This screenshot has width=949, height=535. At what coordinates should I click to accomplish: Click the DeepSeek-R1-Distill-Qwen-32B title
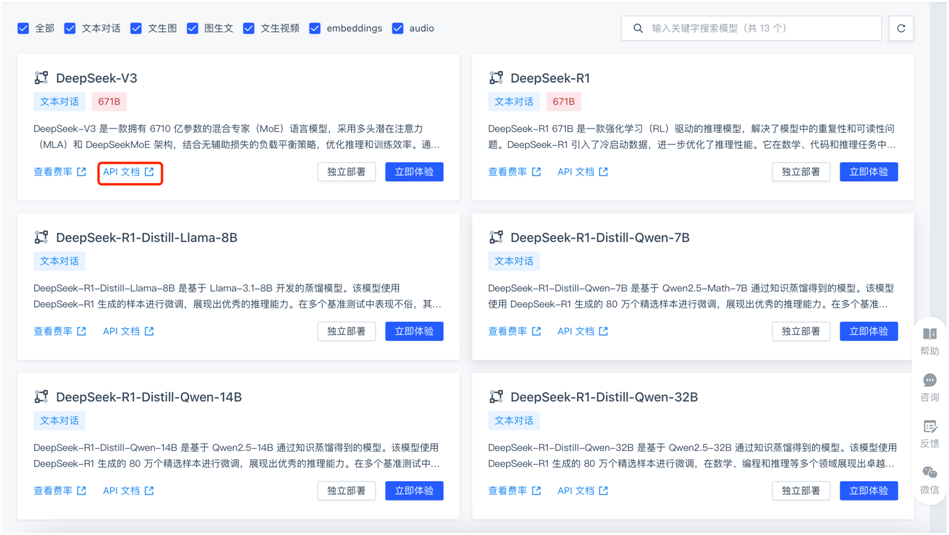point(604,397)
